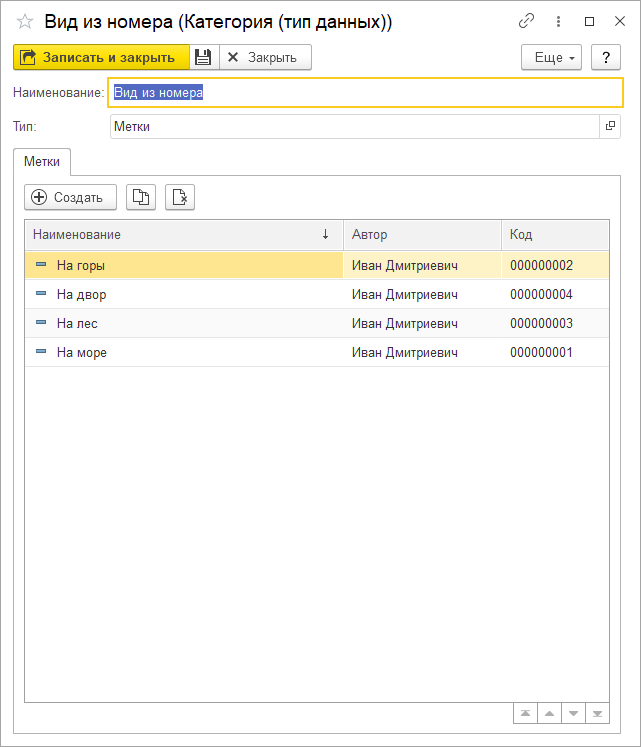
Task: Move one row down arrow button
Action: (573, 713)
